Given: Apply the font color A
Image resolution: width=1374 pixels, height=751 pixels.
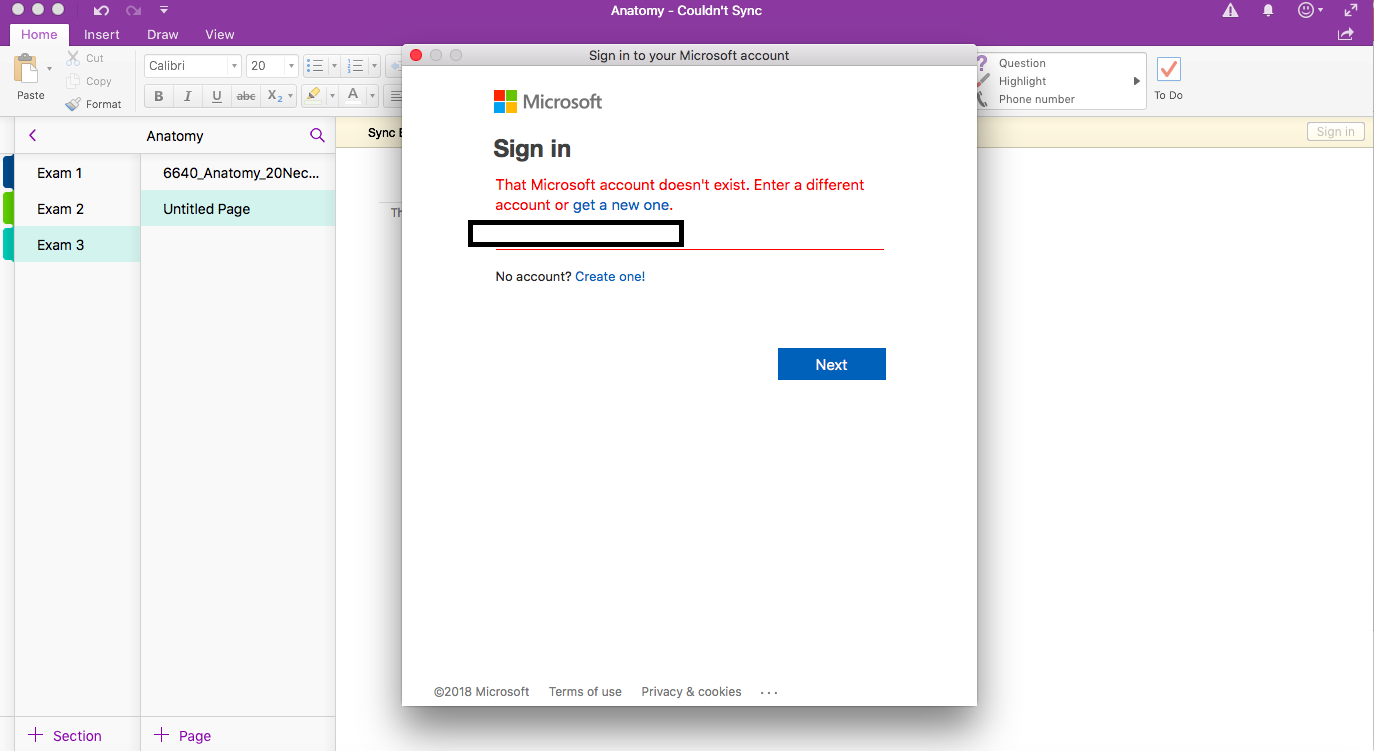Looking at the screenshot, I should point(353,96).
